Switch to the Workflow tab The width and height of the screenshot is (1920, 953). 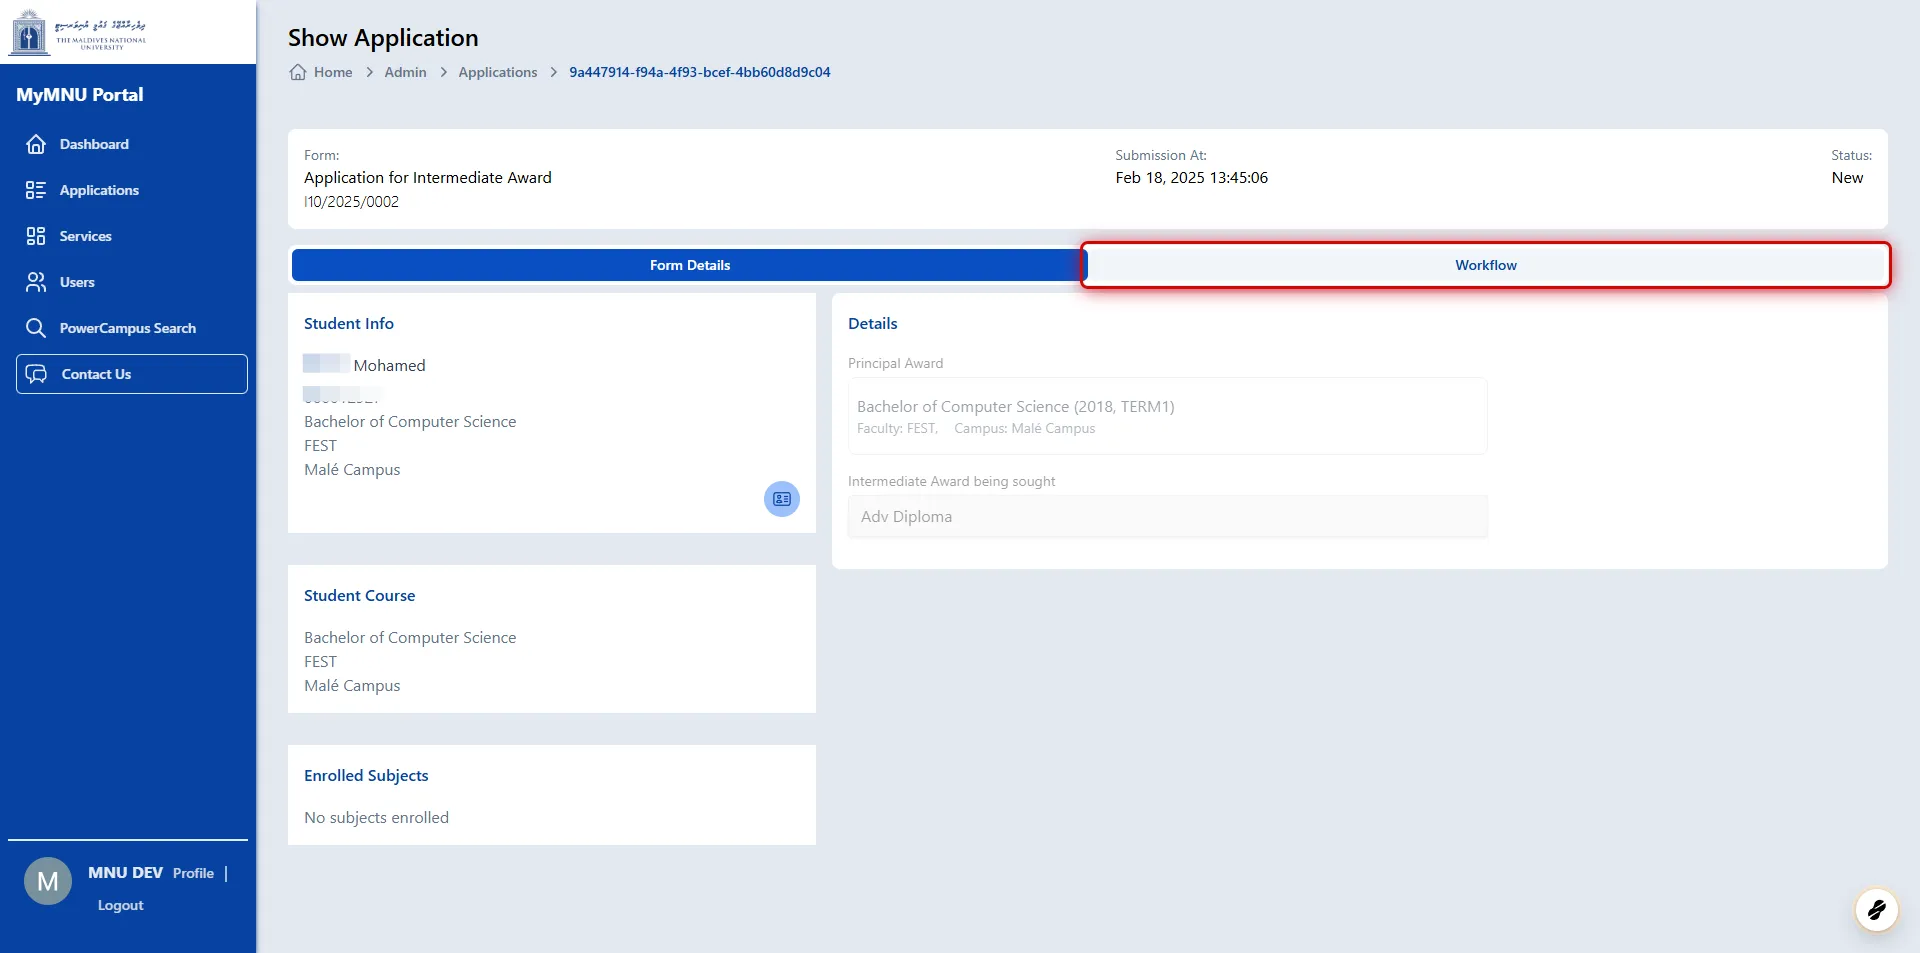(1485, 265)
